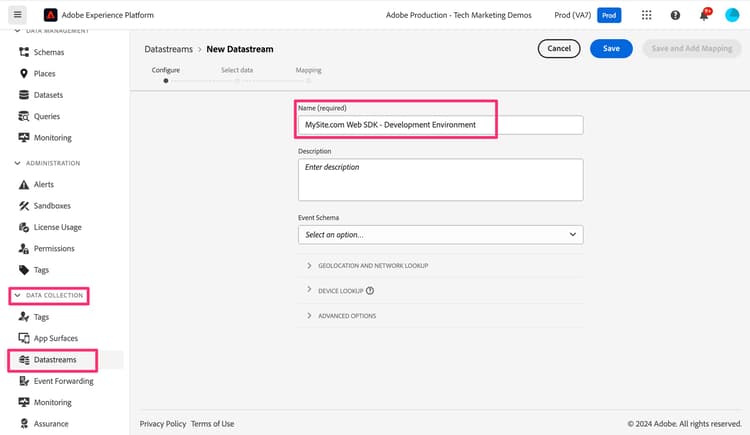The image size is (750, 435).
Task: Select the Datastreams sidebar item
Action: point(55,359)
